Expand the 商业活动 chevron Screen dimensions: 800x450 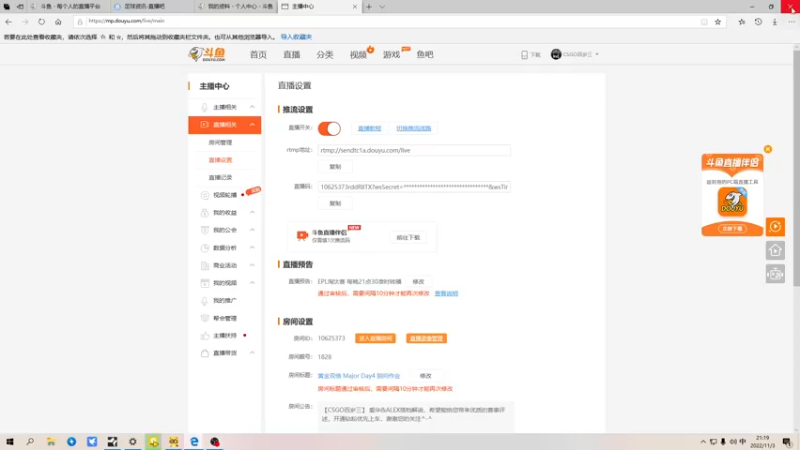[x=252, y=265]
